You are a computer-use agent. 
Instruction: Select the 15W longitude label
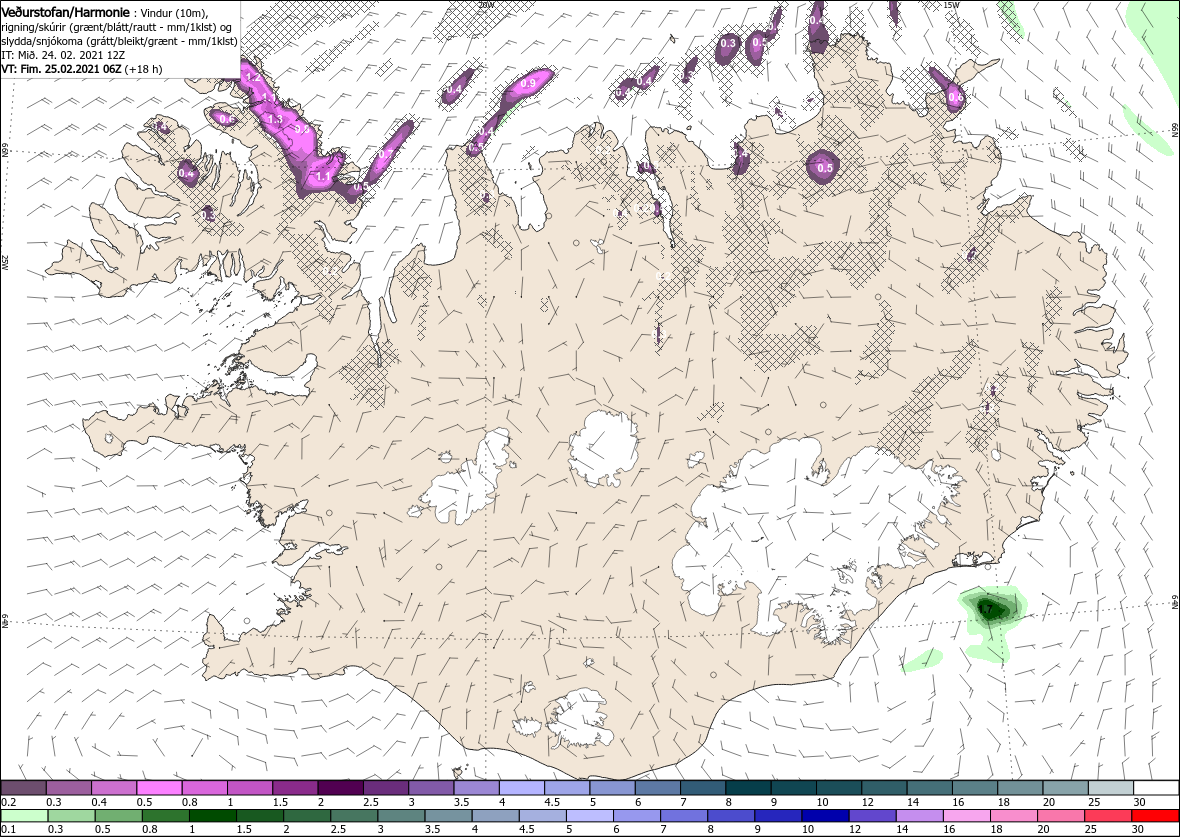(951, 5)
